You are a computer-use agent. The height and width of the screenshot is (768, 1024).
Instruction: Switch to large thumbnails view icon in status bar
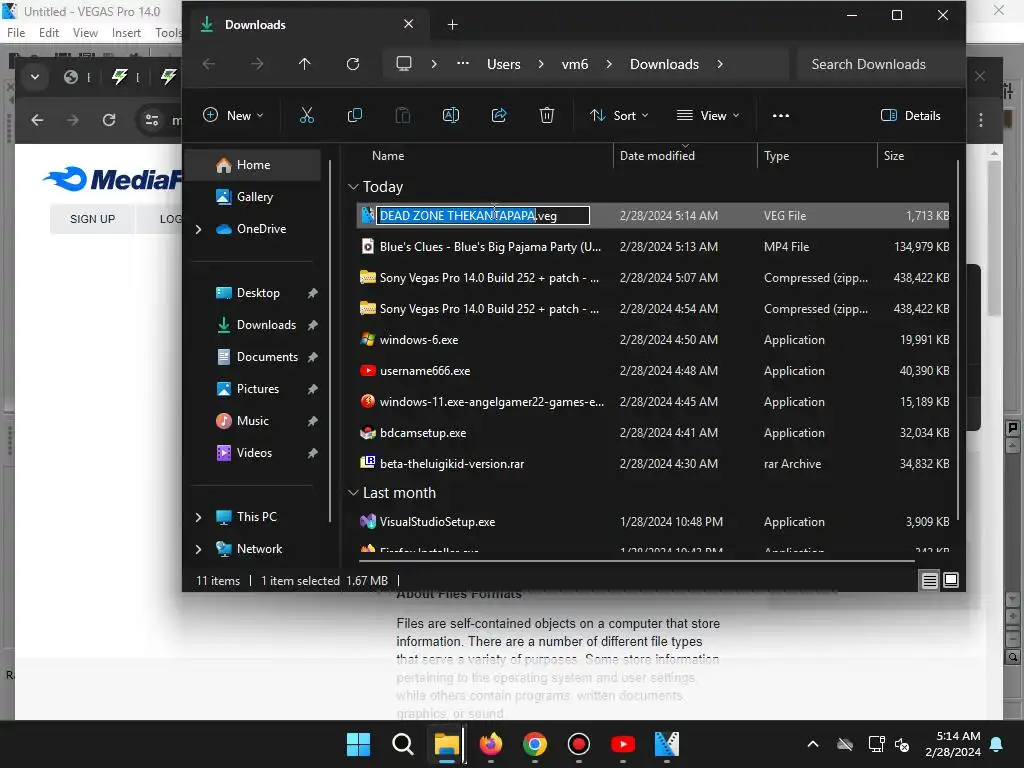click(x=951, y=580)
